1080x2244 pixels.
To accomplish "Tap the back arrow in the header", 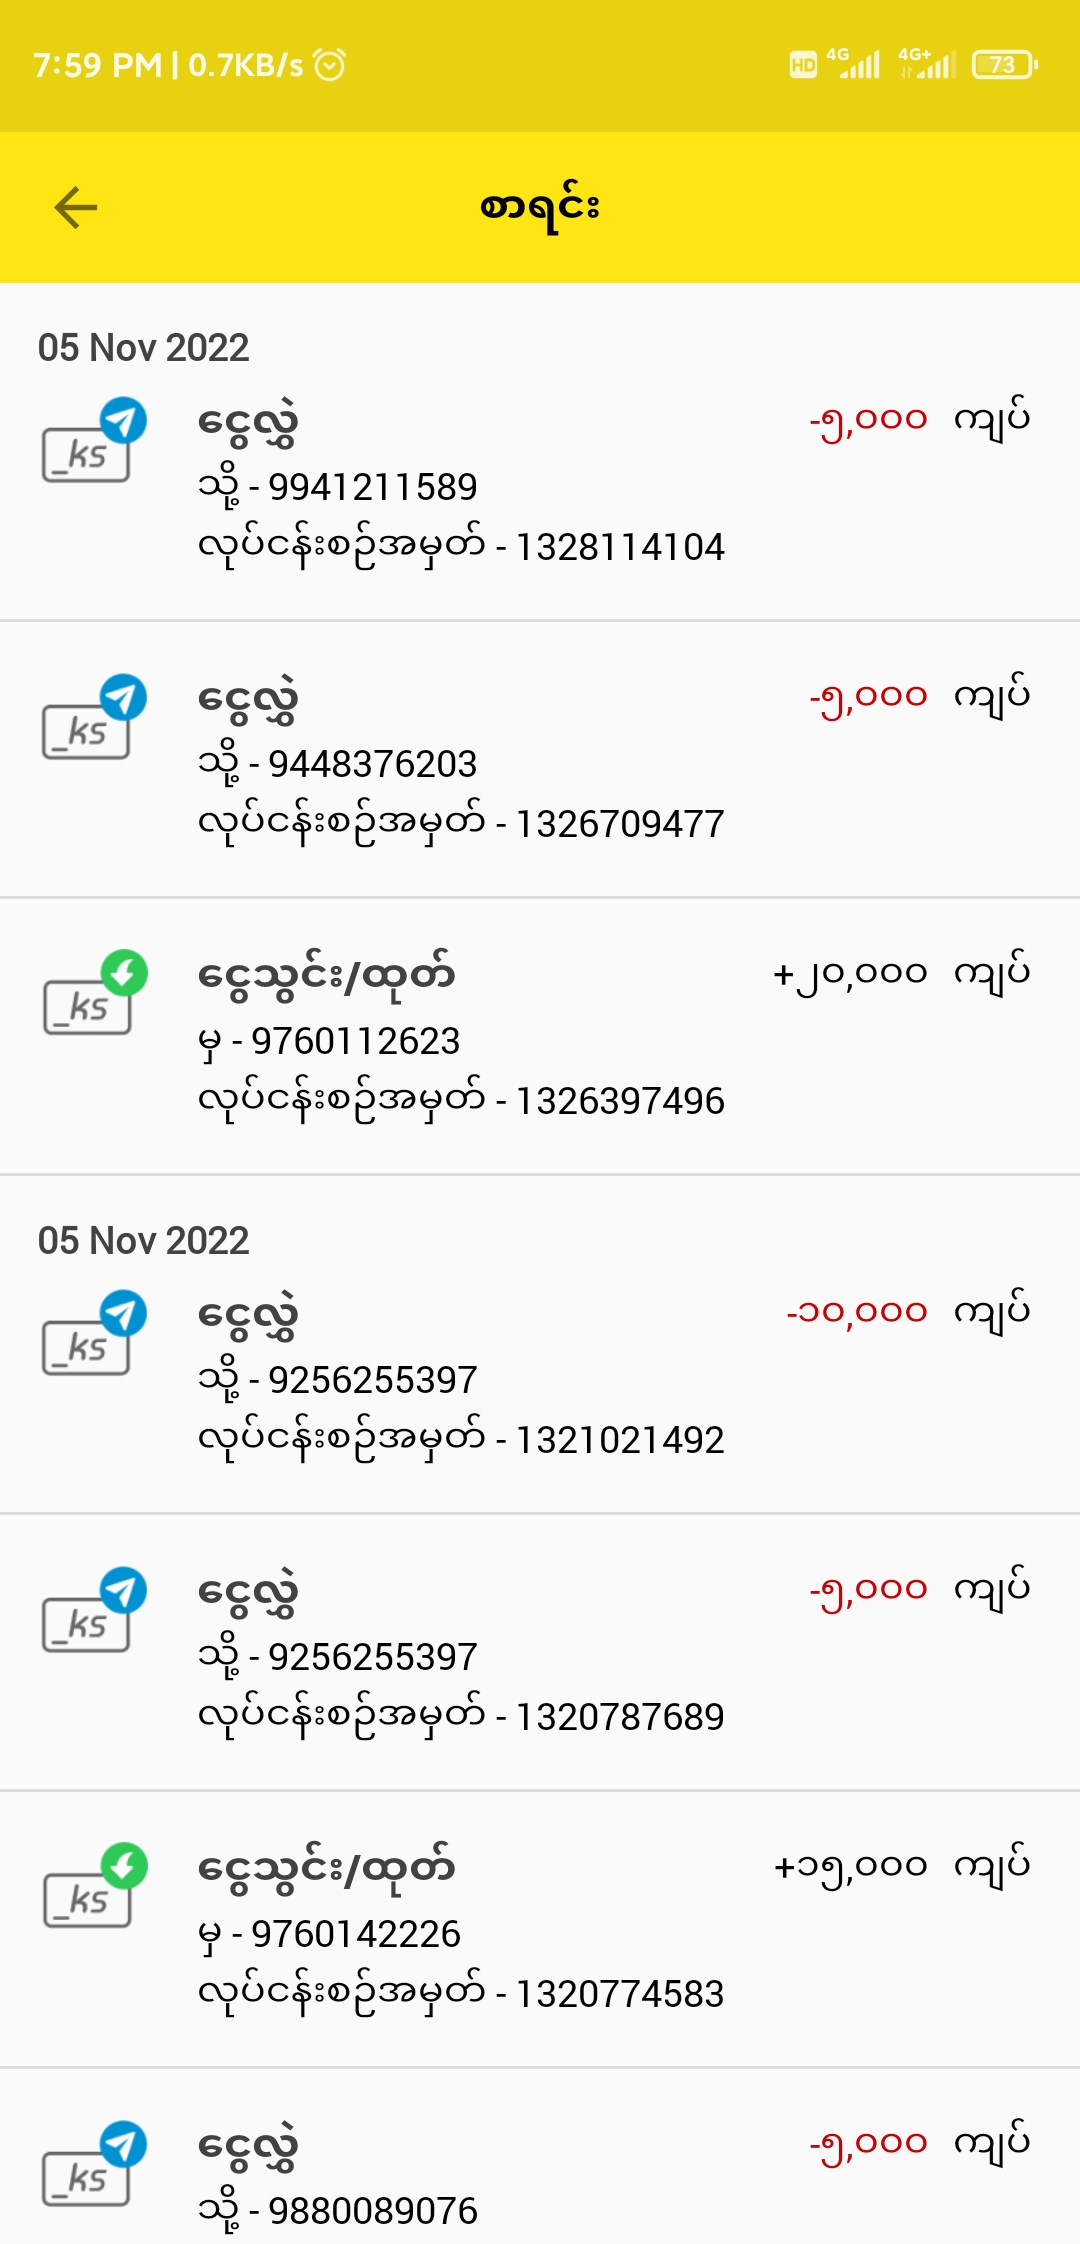I will [x=76, y=208].
